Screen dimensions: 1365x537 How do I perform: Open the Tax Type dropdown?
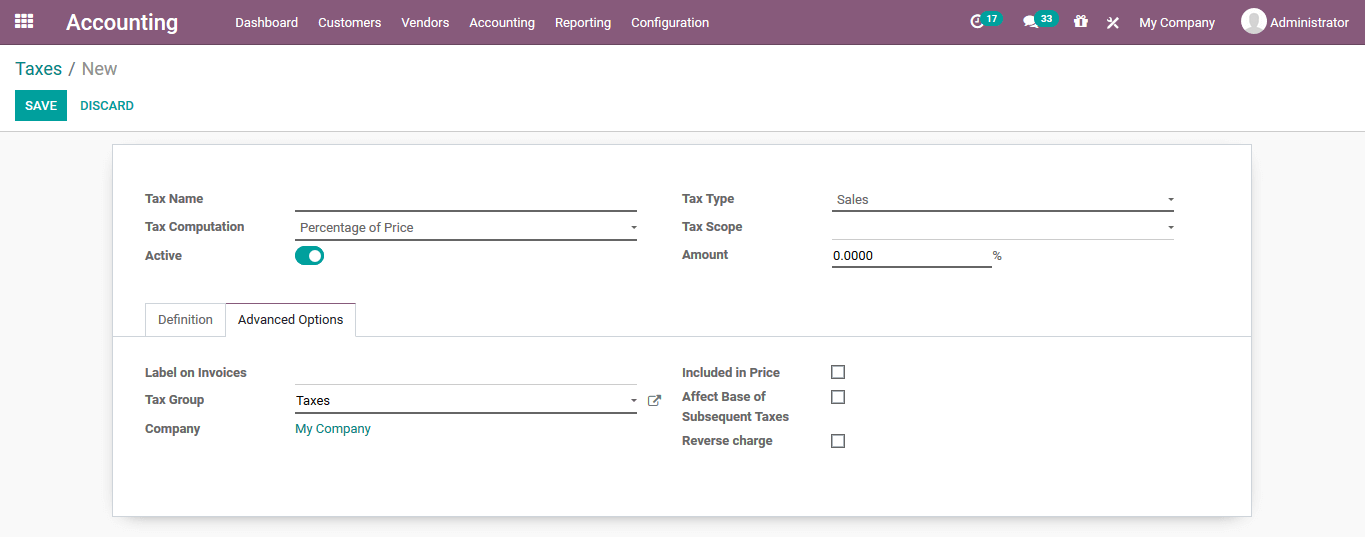[x=1002, y=200]
